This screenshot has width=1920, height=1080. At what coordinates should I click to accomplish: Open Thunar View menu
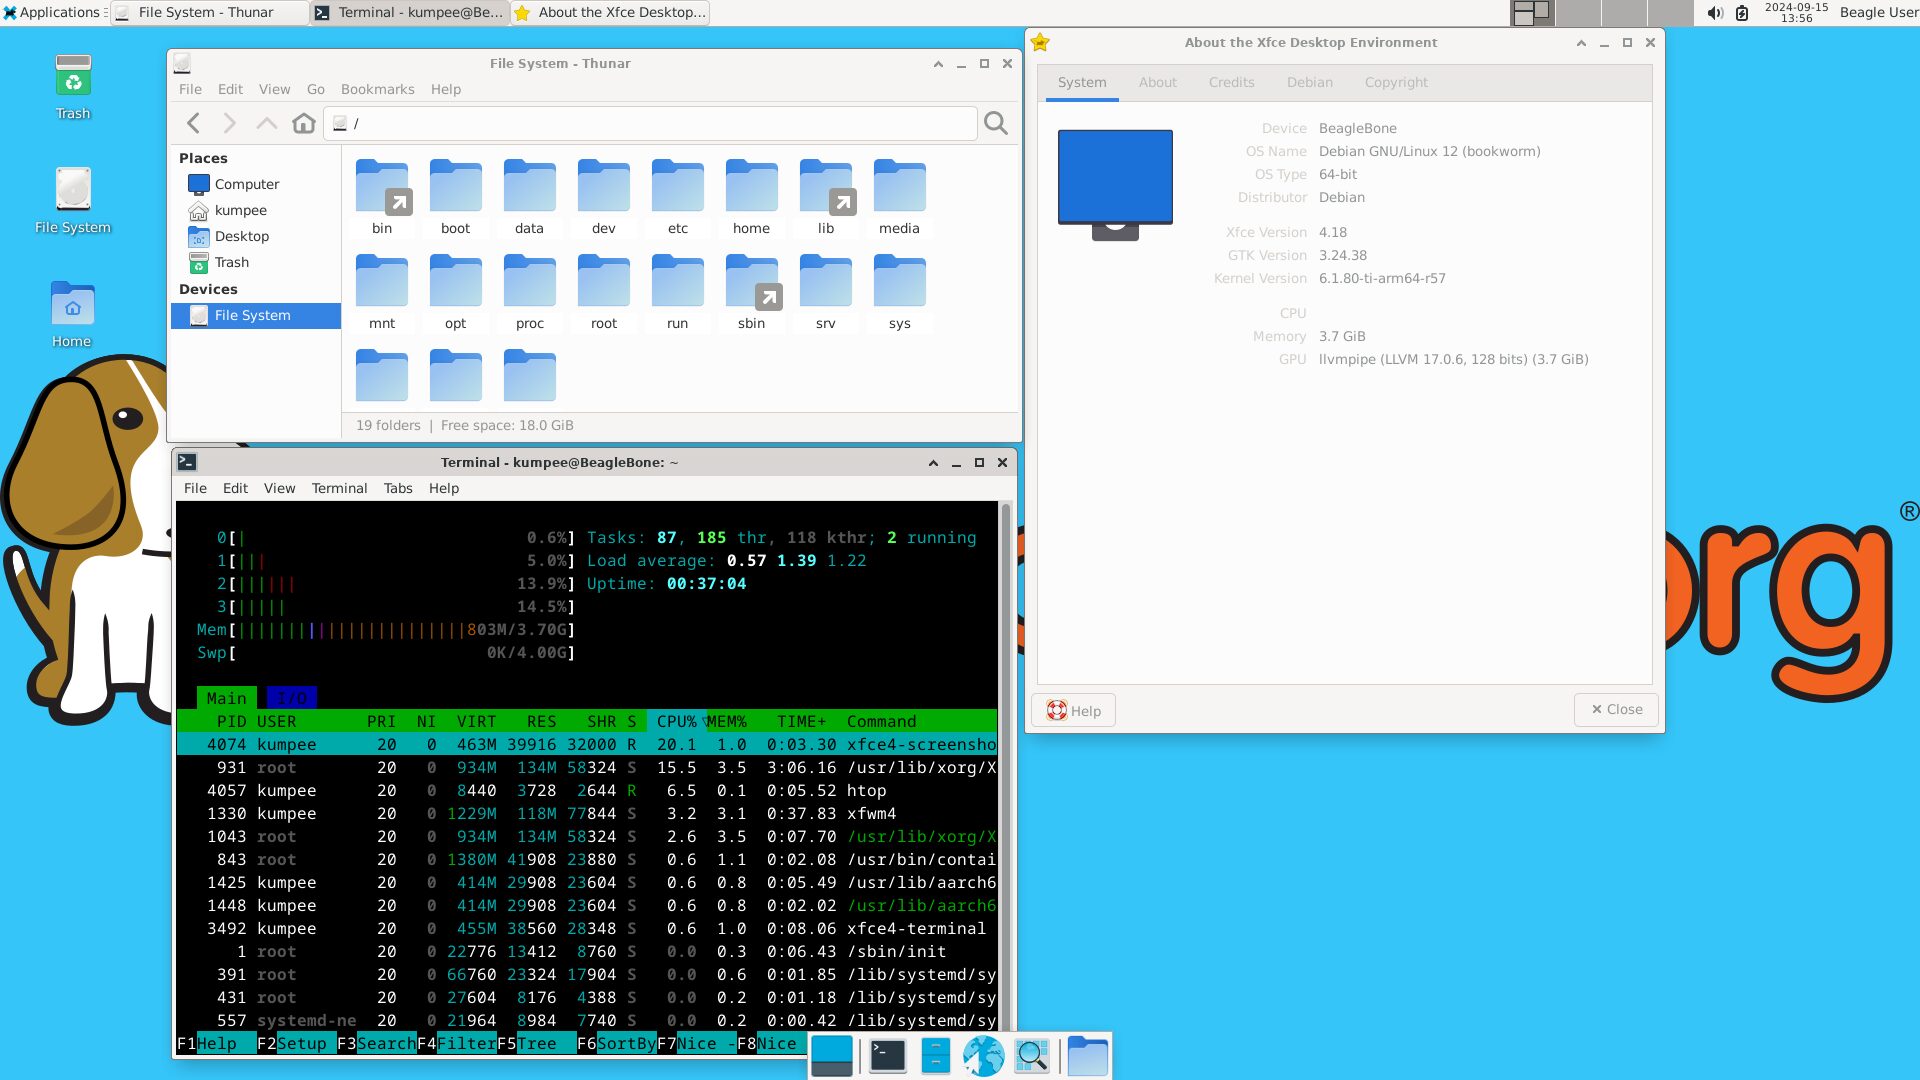[x=274, y=89]
